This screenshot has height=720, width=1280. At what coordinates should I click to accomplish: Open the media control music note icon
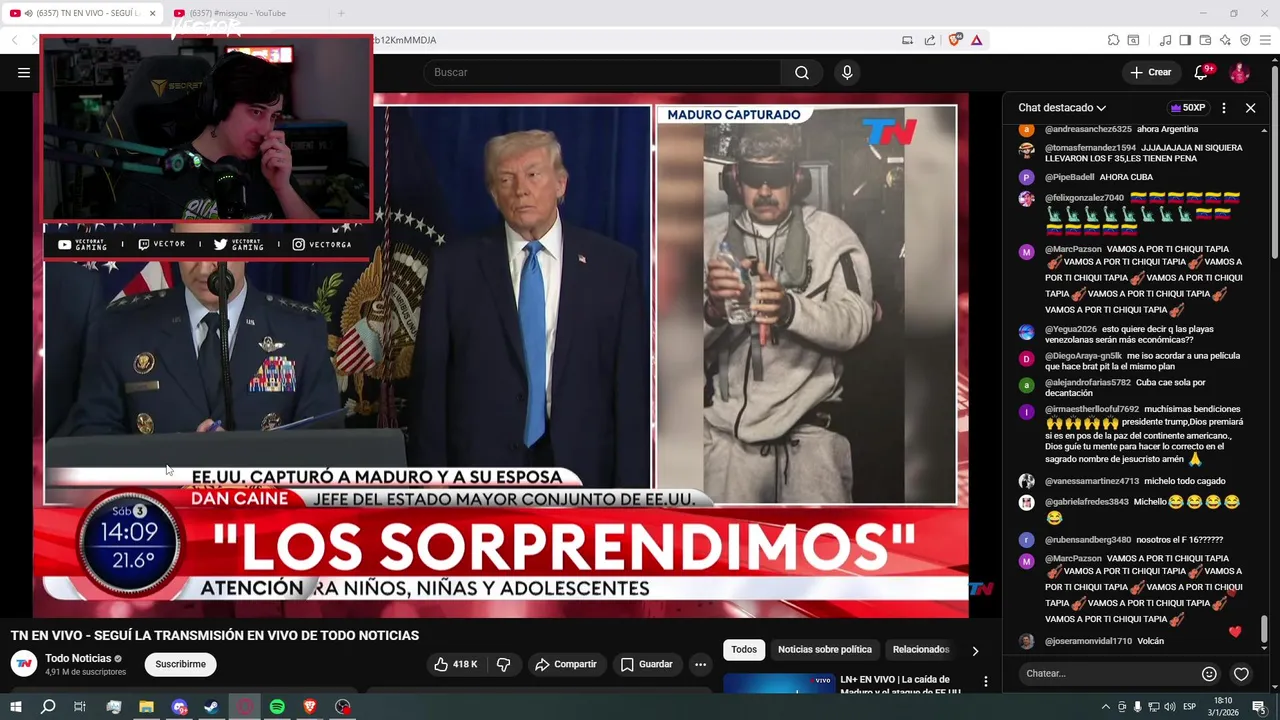tap(1165, 40)
